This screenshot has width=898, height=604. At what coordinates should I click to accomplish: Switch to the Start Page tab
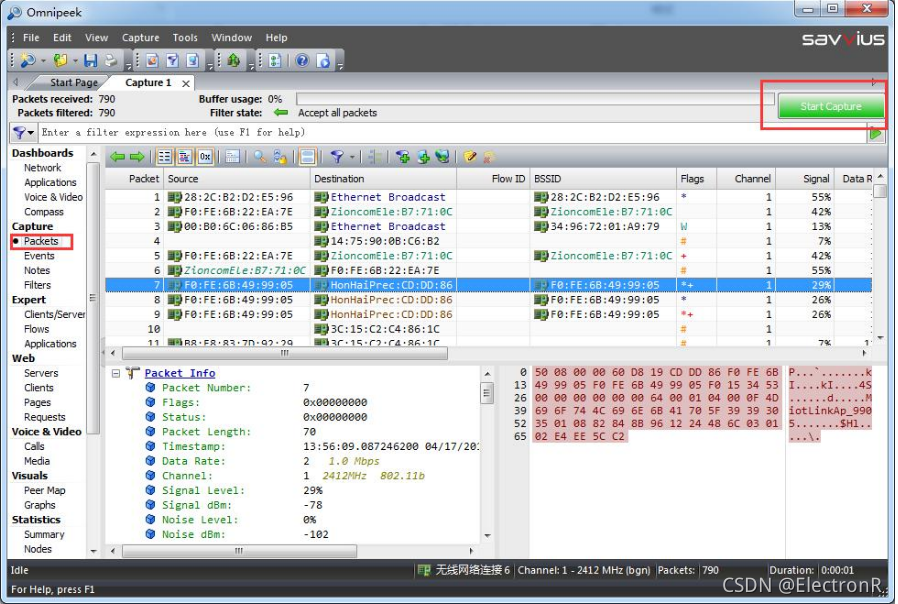73,82
